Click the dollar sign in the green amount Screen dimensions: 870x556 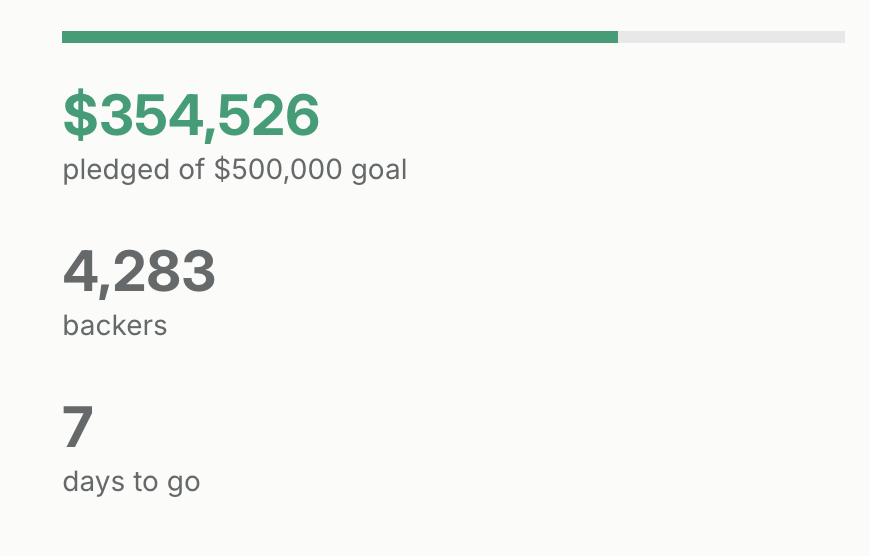coord(76,115)
